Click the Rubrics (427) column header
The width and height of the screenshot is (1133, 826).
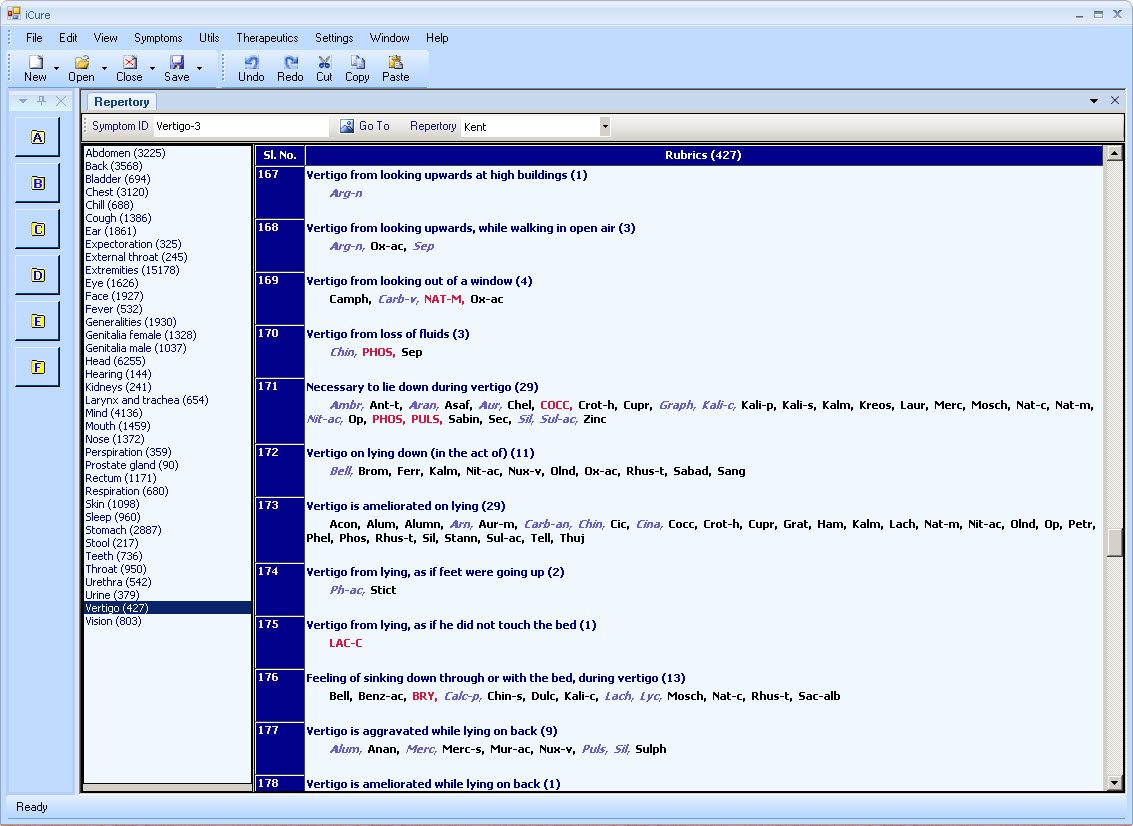(703, 155)
